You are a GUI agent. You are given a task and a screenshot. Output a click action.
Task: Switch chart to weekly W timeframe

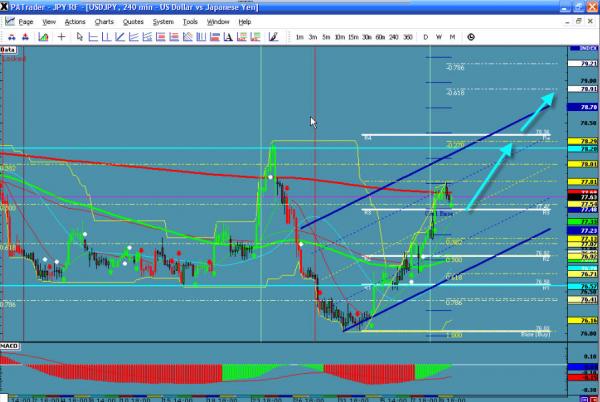click(439, 37)
